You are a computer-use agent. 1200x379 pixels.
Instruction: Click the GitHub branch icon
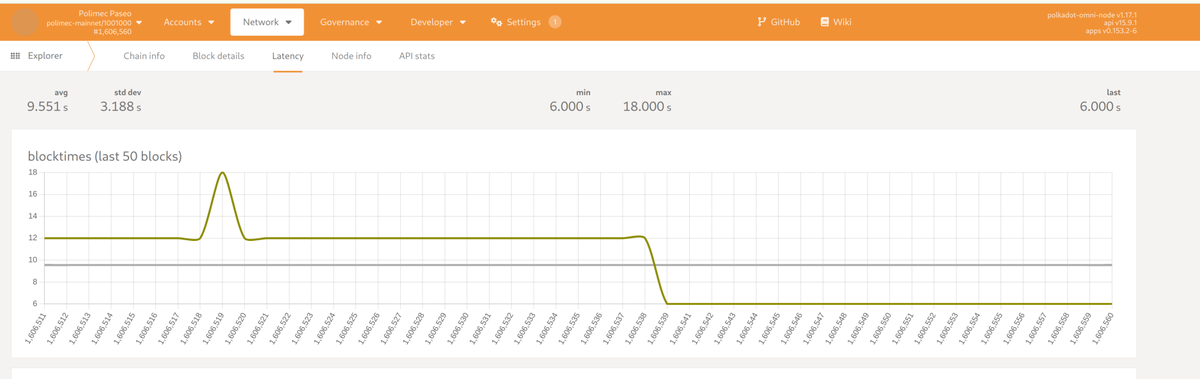(x=763, y=22)
